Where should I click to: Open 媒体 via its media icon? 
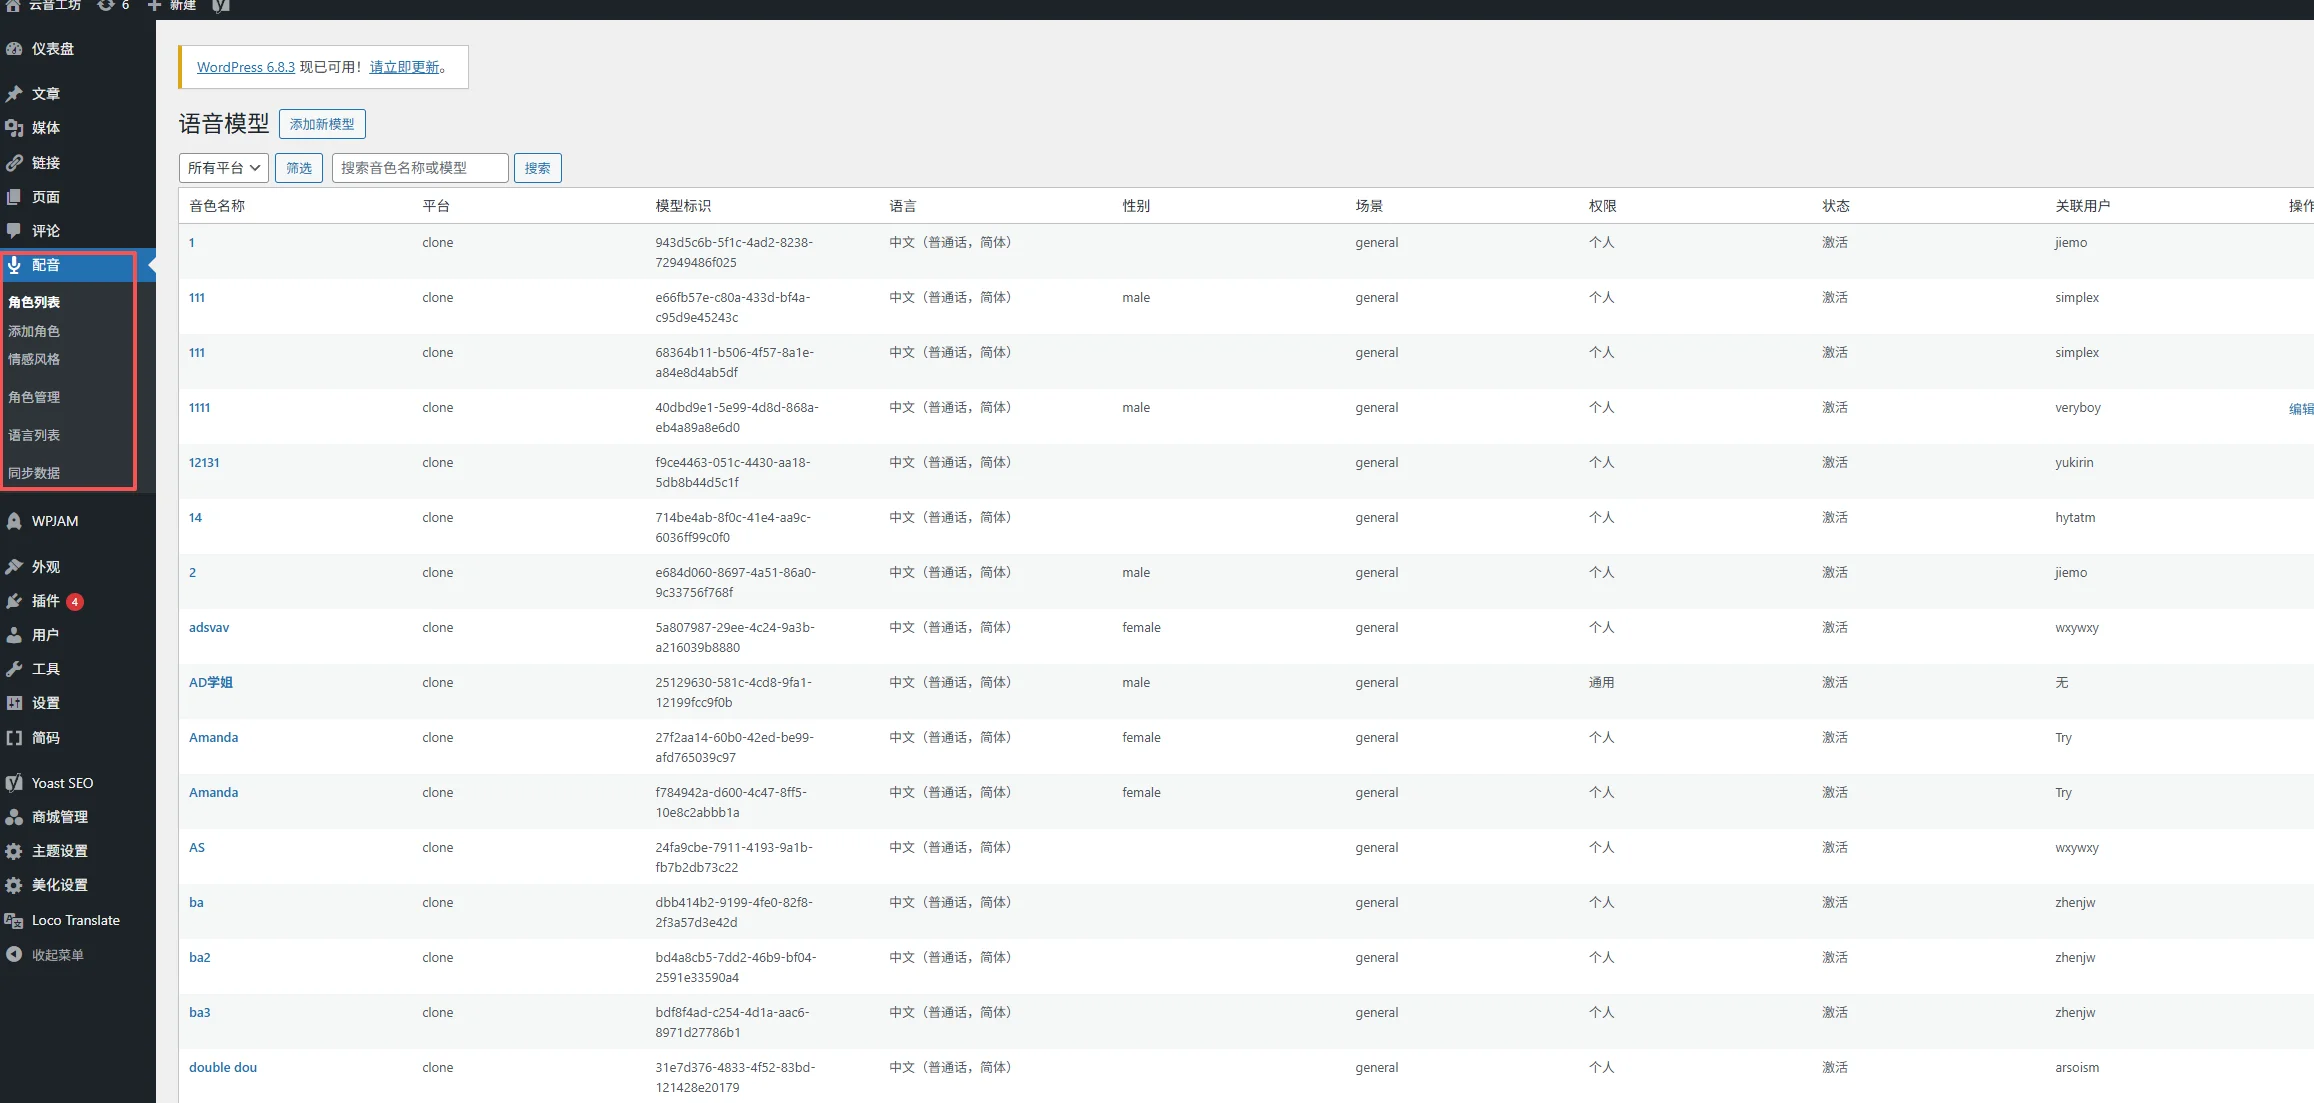[14, 128]
